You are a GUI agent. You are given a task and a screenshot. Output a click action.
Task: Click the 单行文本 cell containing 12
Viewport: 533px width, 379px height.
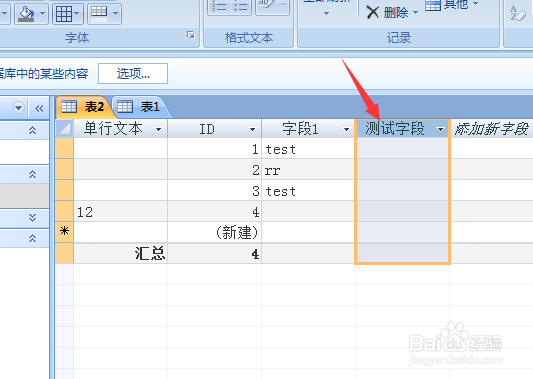(120, 211)
